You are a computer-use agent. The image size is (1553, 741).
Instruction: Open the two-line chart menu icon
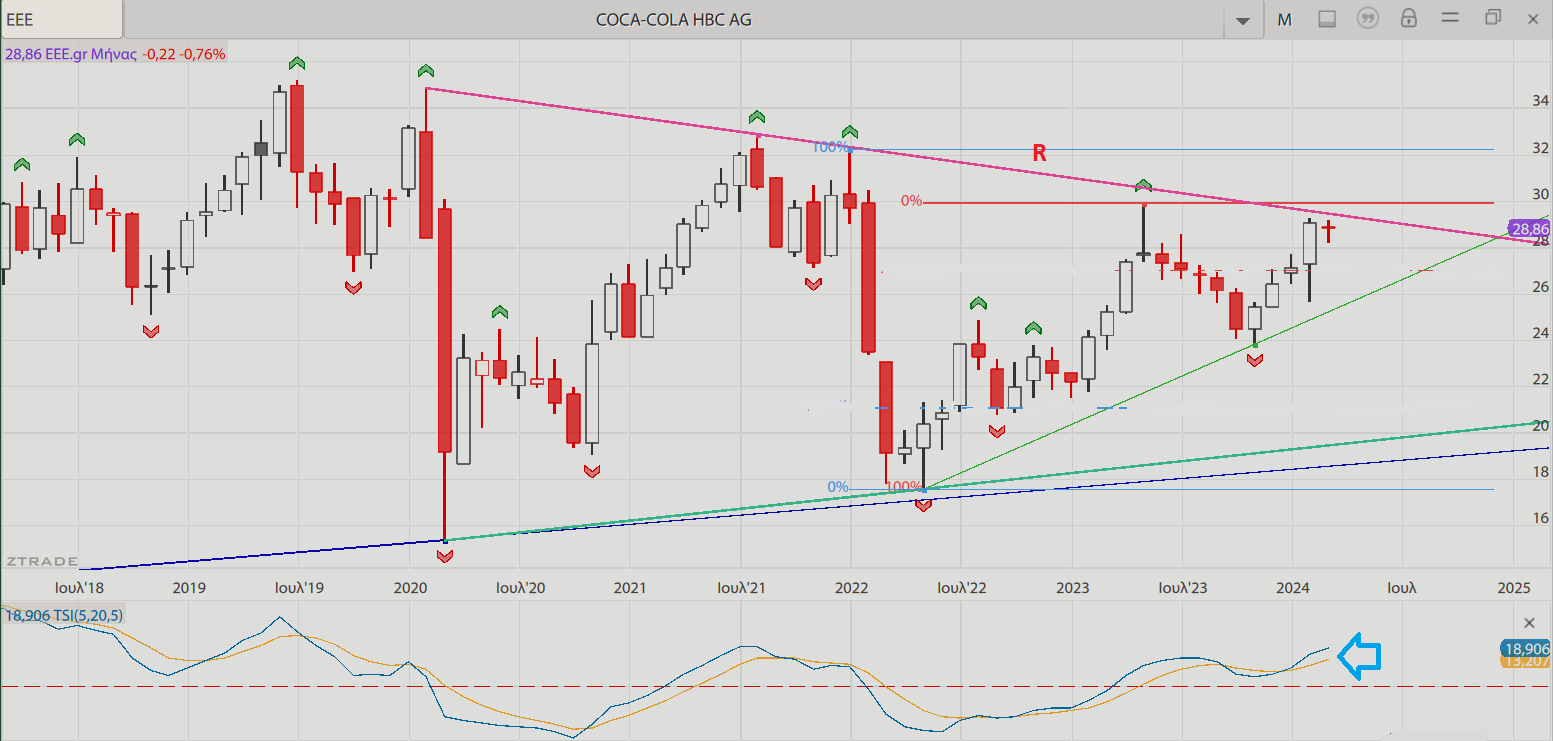pos(1450,18)
